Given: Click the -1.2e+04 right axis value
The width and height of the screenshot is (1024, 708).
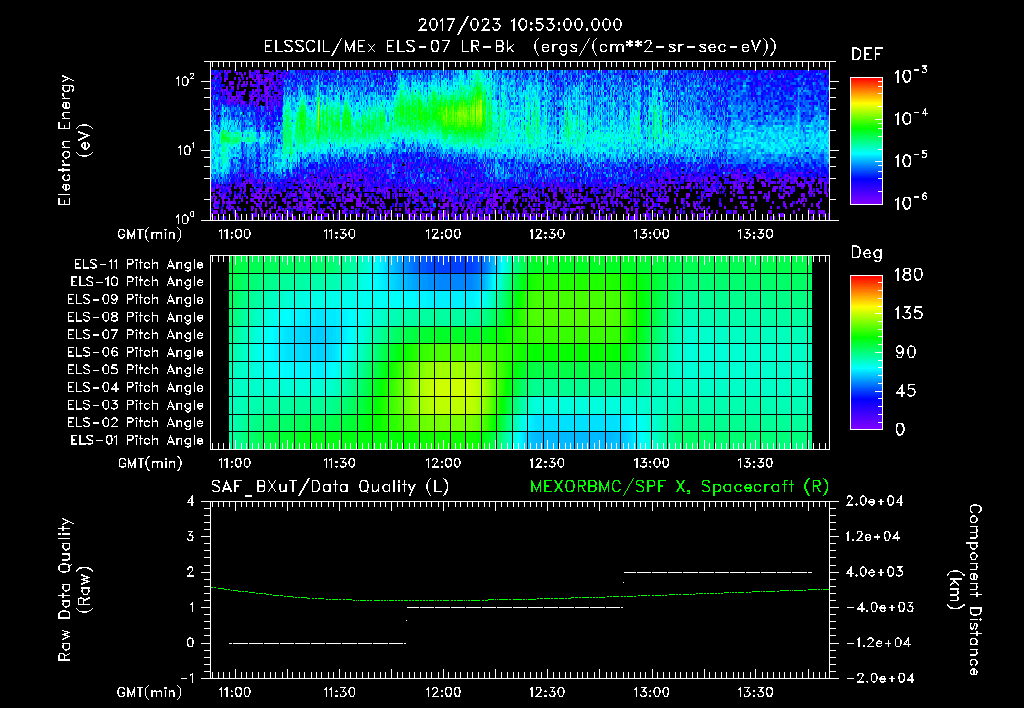Looking at the screenshot, I should coord(878,643).
